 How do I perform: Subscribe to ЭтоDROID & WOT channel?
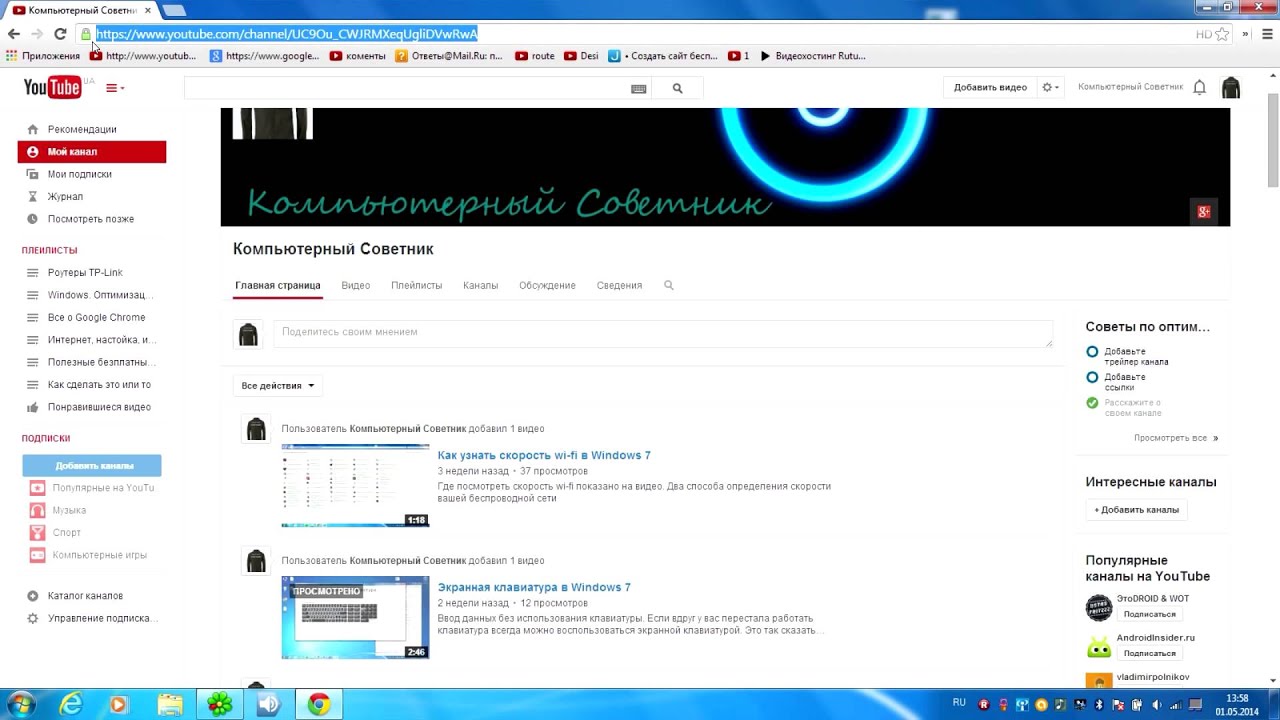click(1149, 614)
